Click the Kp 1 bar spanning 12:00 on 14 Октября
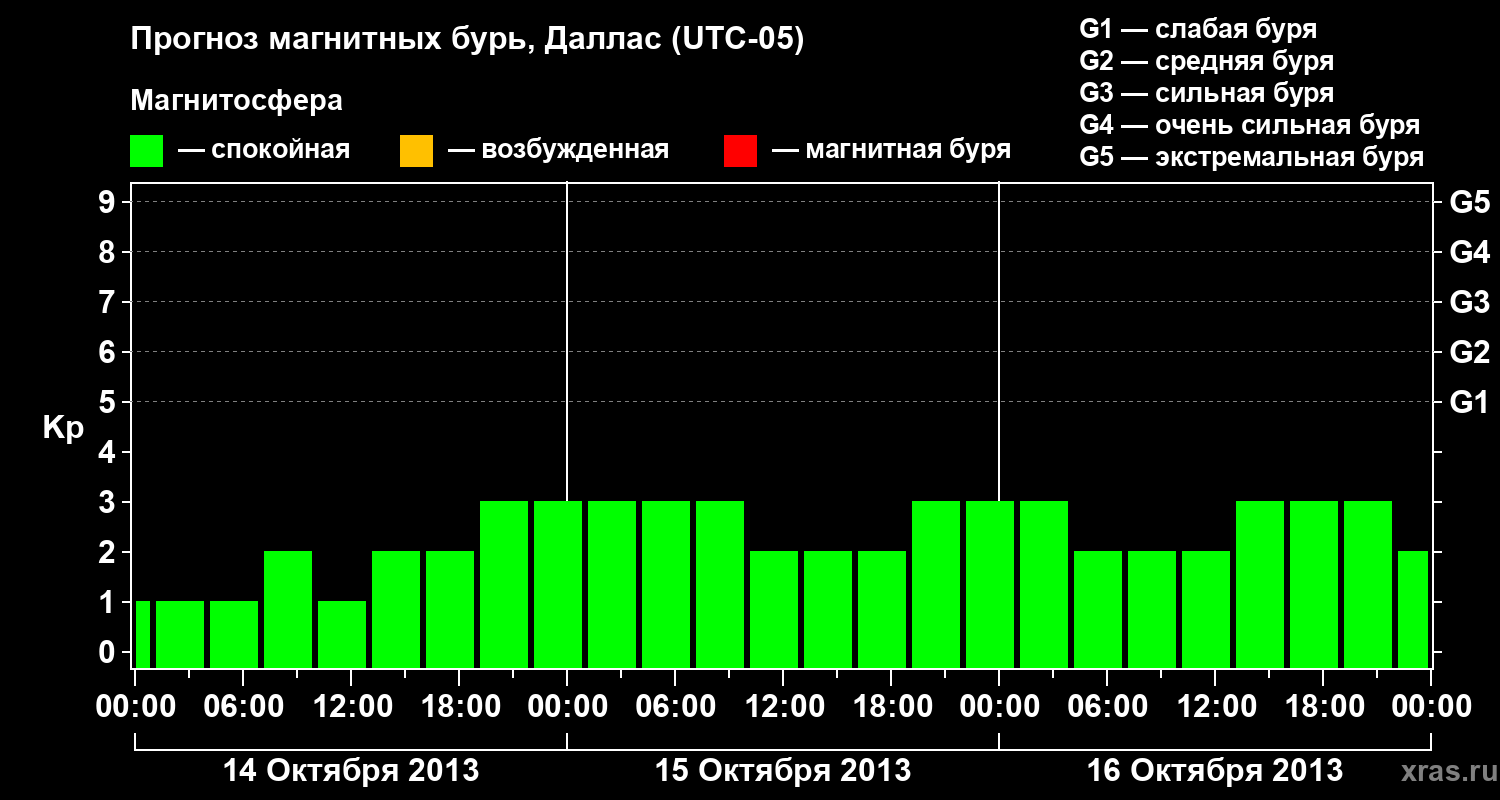The image size is (1500, 800). pos(342,634)
